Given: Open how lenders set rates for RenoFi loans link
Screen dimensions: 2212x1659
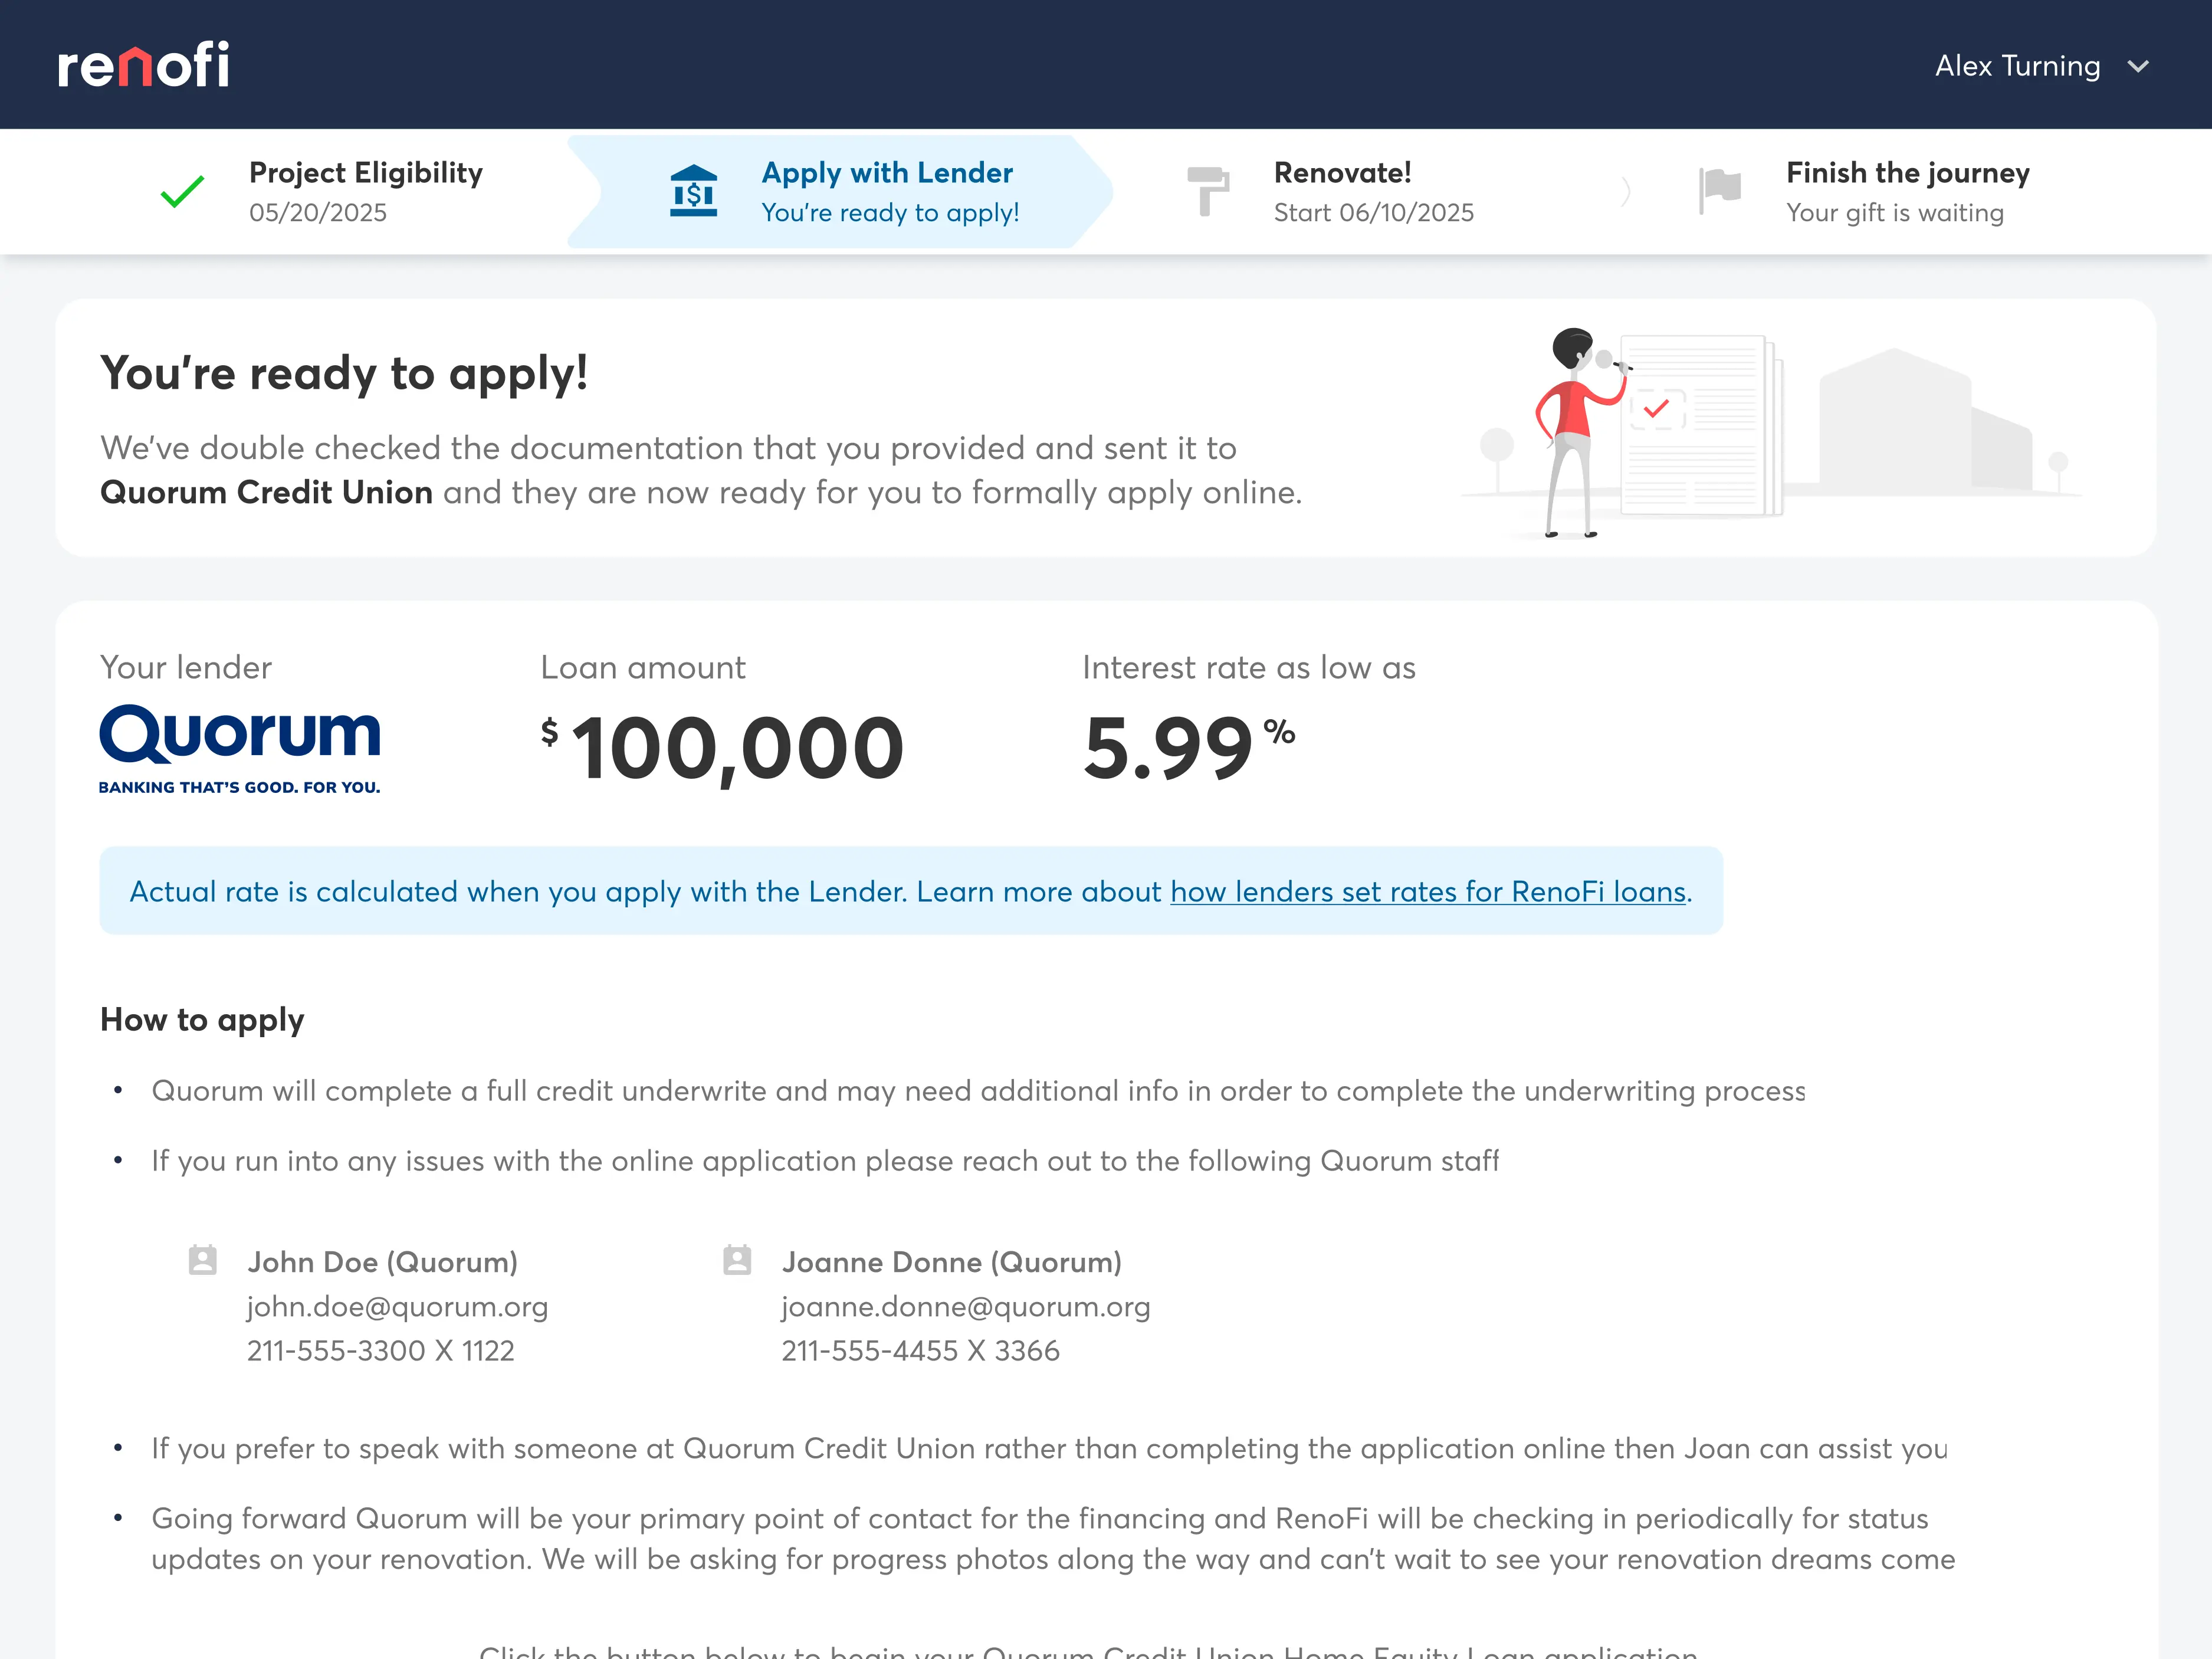Looking at the screenshot, I should coord(1428,891).
